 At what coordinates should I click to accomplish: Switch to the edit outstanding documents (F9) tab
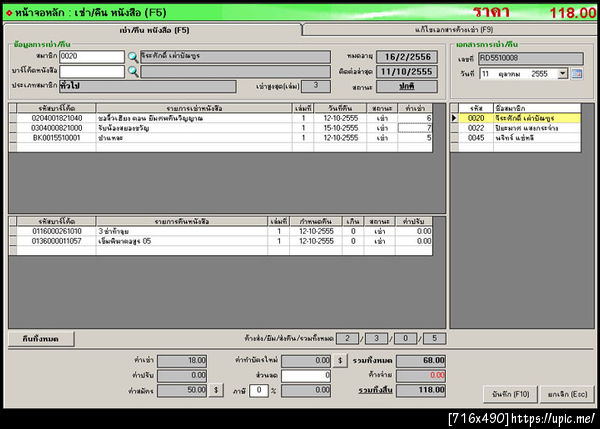454,29
